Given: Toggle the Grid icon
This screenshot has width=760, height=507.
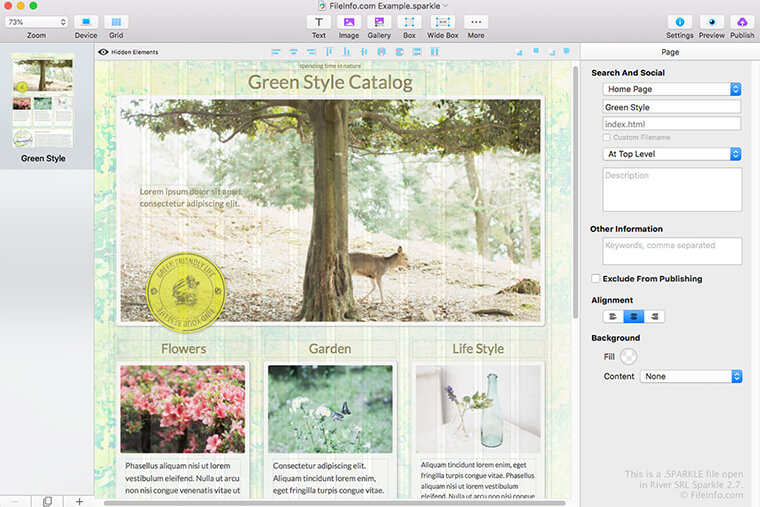Looking at the screenshot, I should click(116, 22).
